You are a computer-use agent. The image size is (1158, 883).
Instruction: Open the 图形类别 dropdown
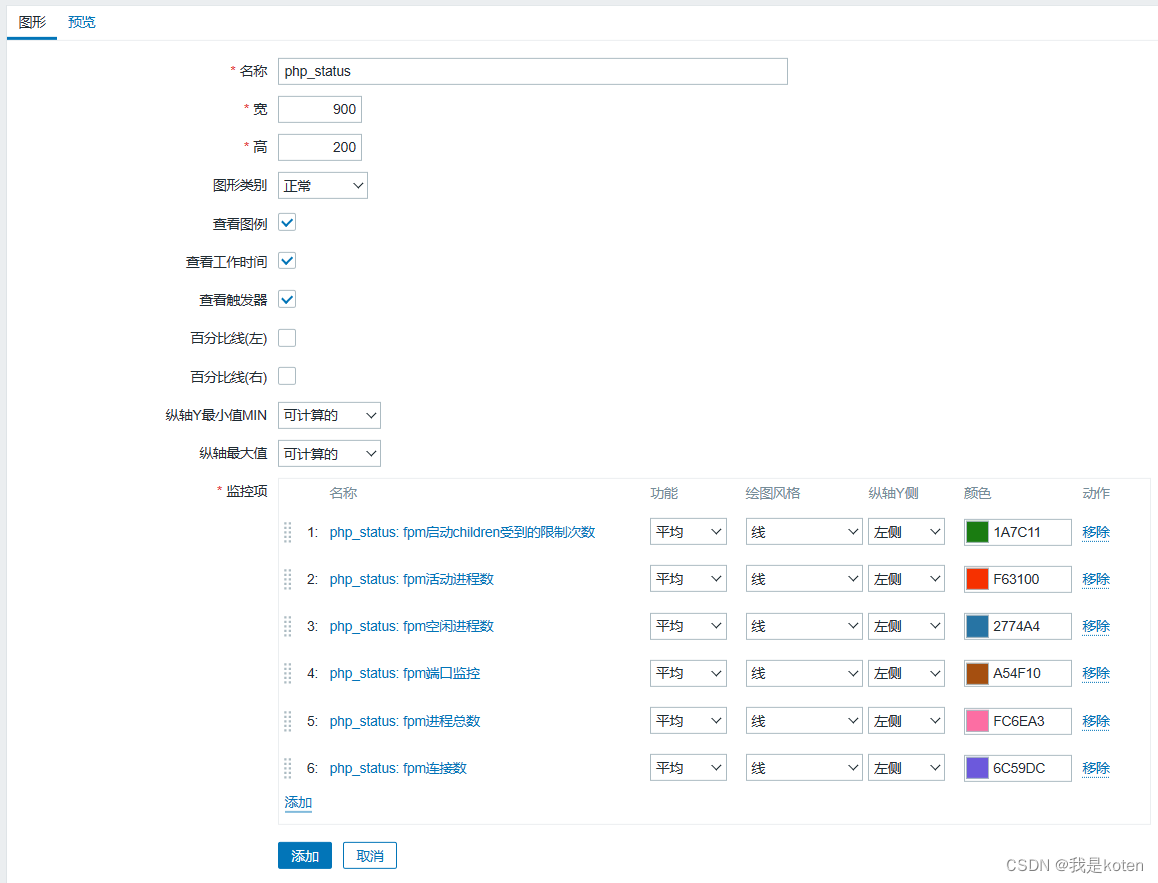[x=322, y=186]
